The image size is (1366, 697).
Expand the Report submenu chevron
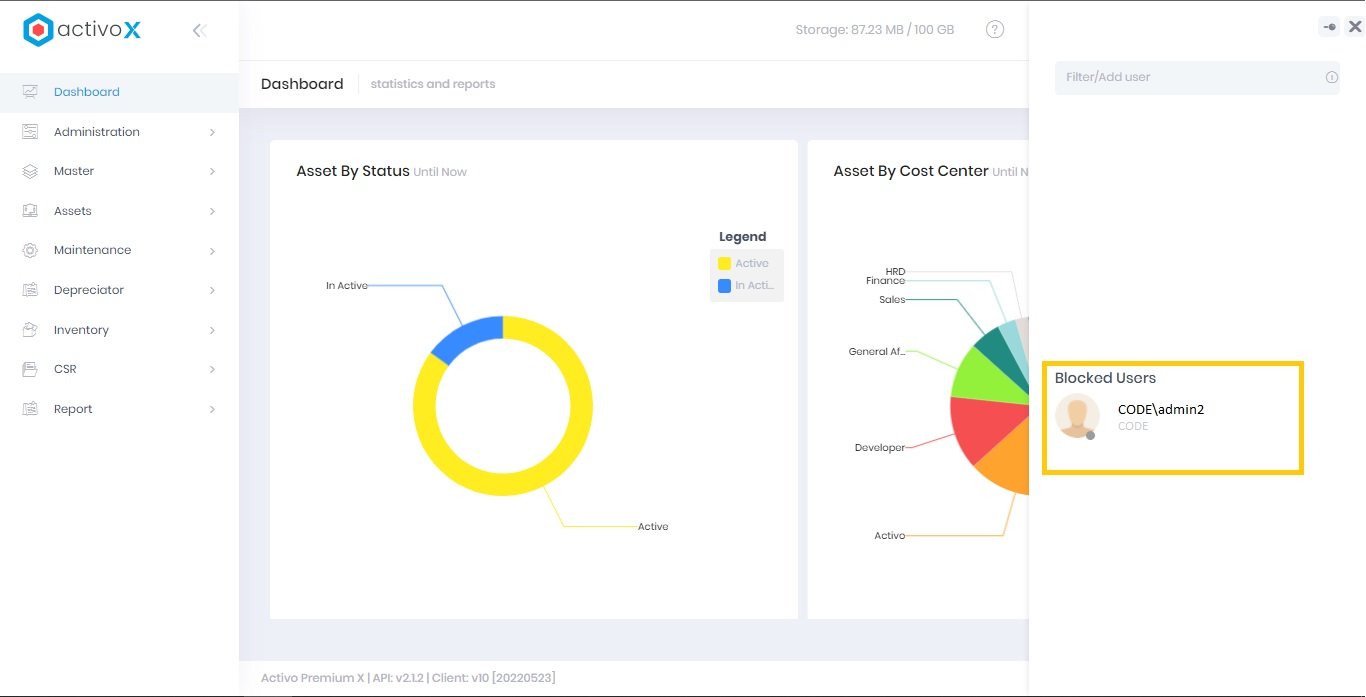click(212, 409)
